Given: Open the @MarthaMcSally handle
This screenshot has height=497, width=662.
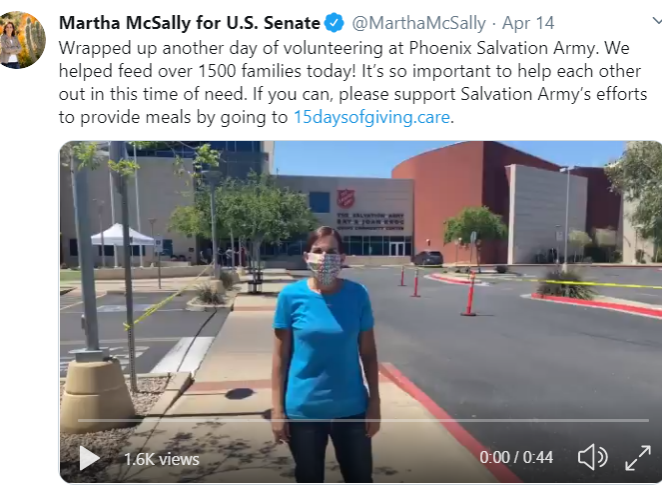Looking at the screenshot, I should 419,23.
